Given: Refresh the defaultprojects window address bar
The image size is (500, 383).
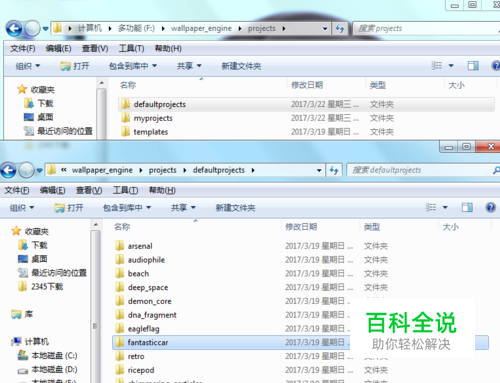Looking at the screenshot, I should coord(334,170).
